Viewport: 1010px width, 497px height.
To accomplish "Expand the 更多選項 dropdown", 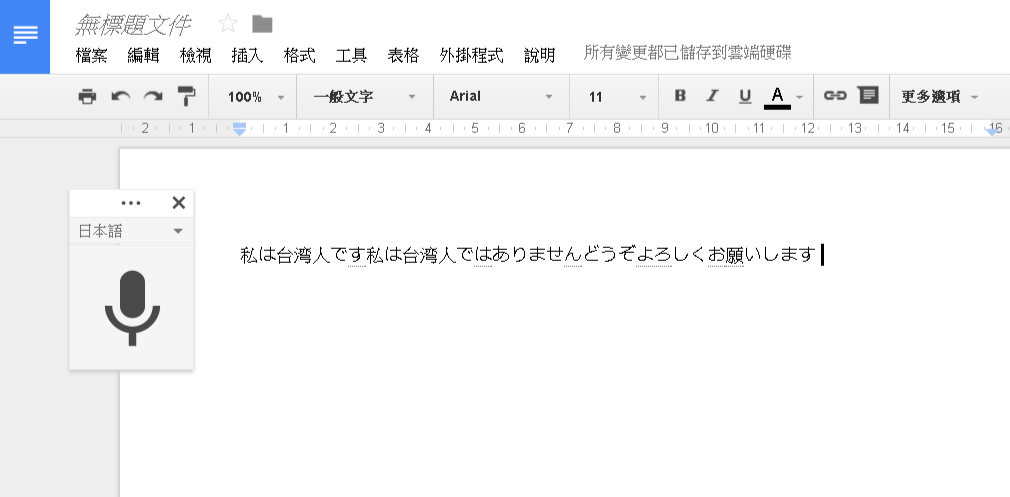I will 940,97.
